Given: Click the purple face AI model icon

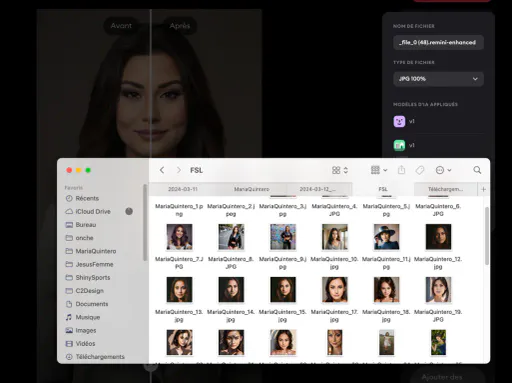Looking at the screenshot, I should [399, 121].
